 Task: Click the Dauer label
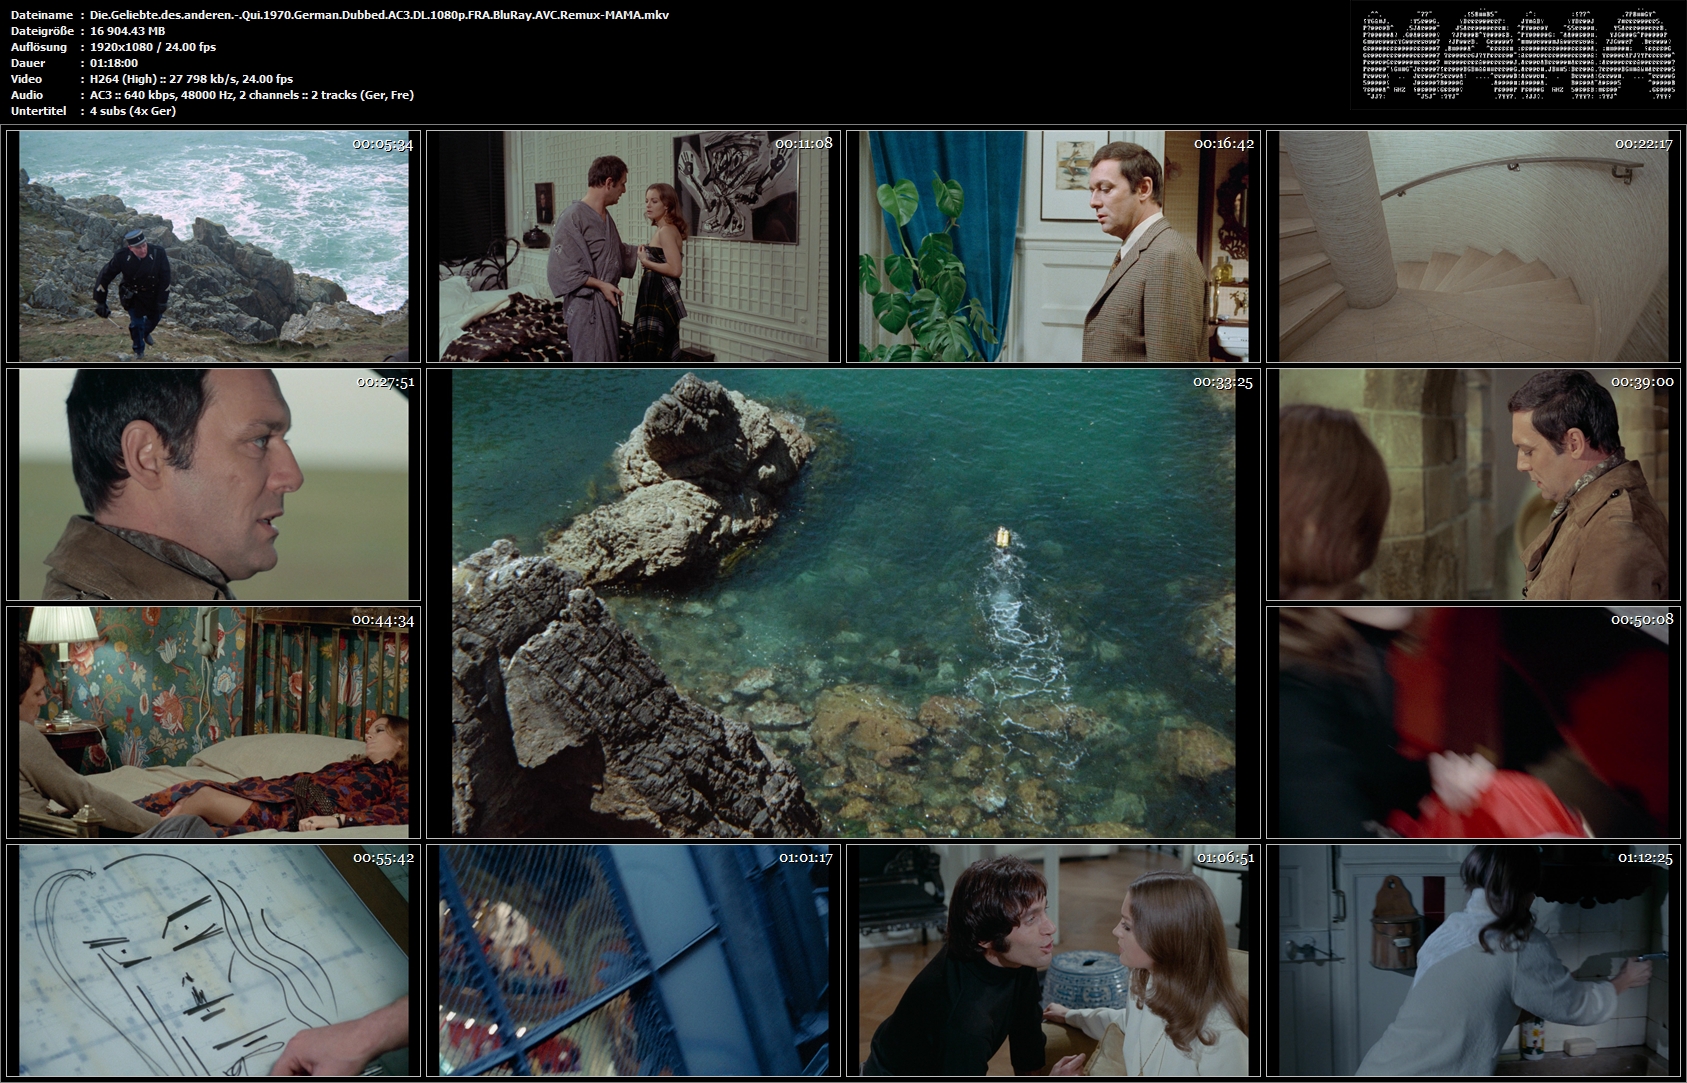(x=27, y=63)
